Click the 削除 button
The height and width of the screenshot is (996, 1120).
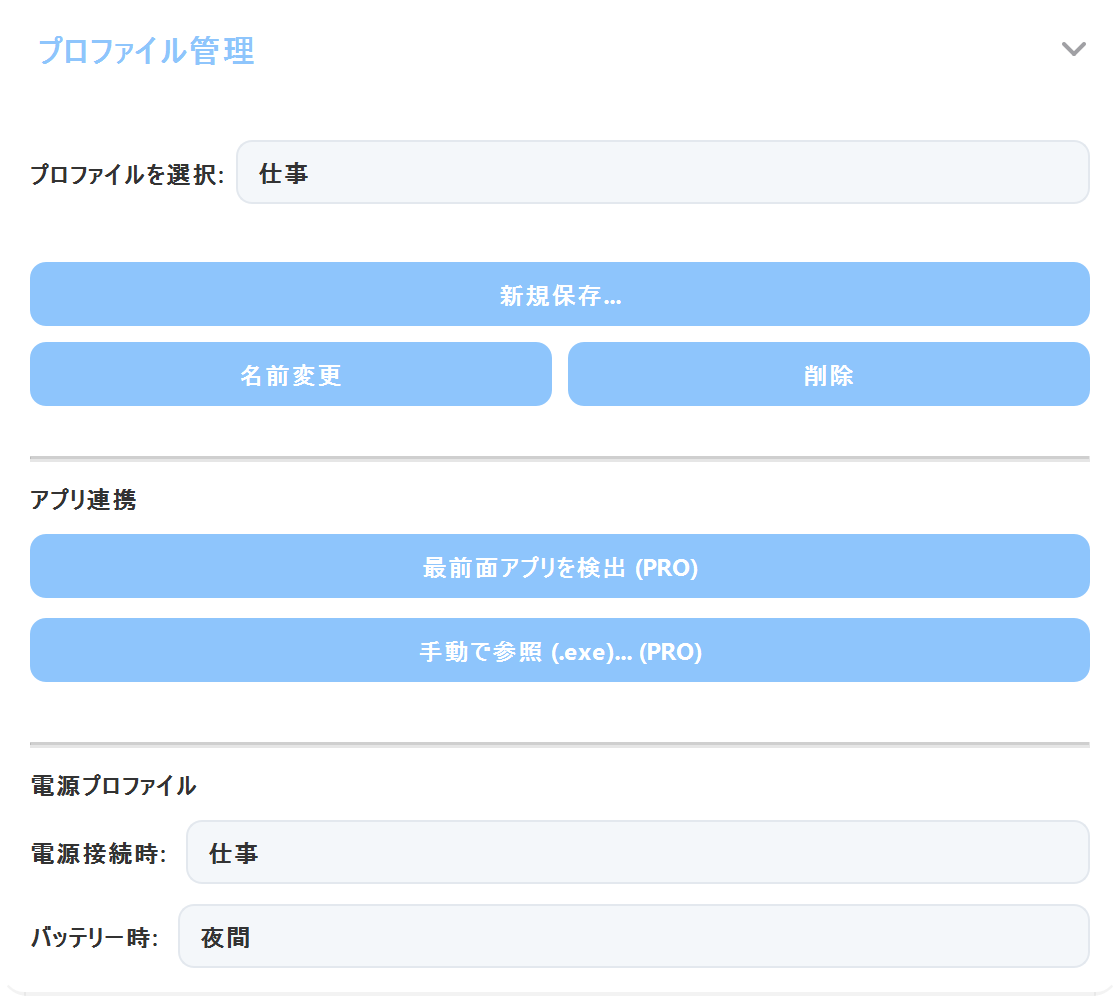tap(829, 374)
